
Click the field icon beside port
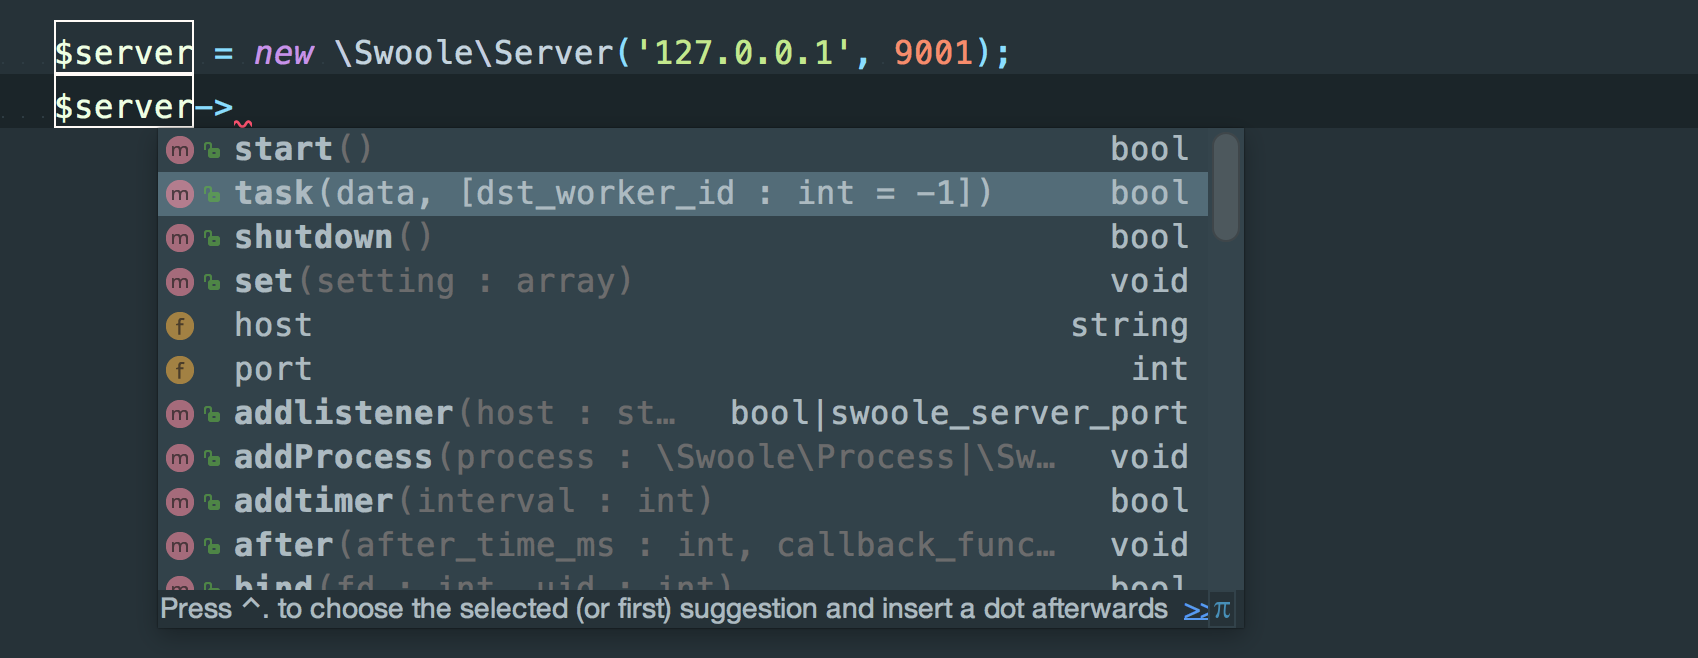[x=180, y=370]
